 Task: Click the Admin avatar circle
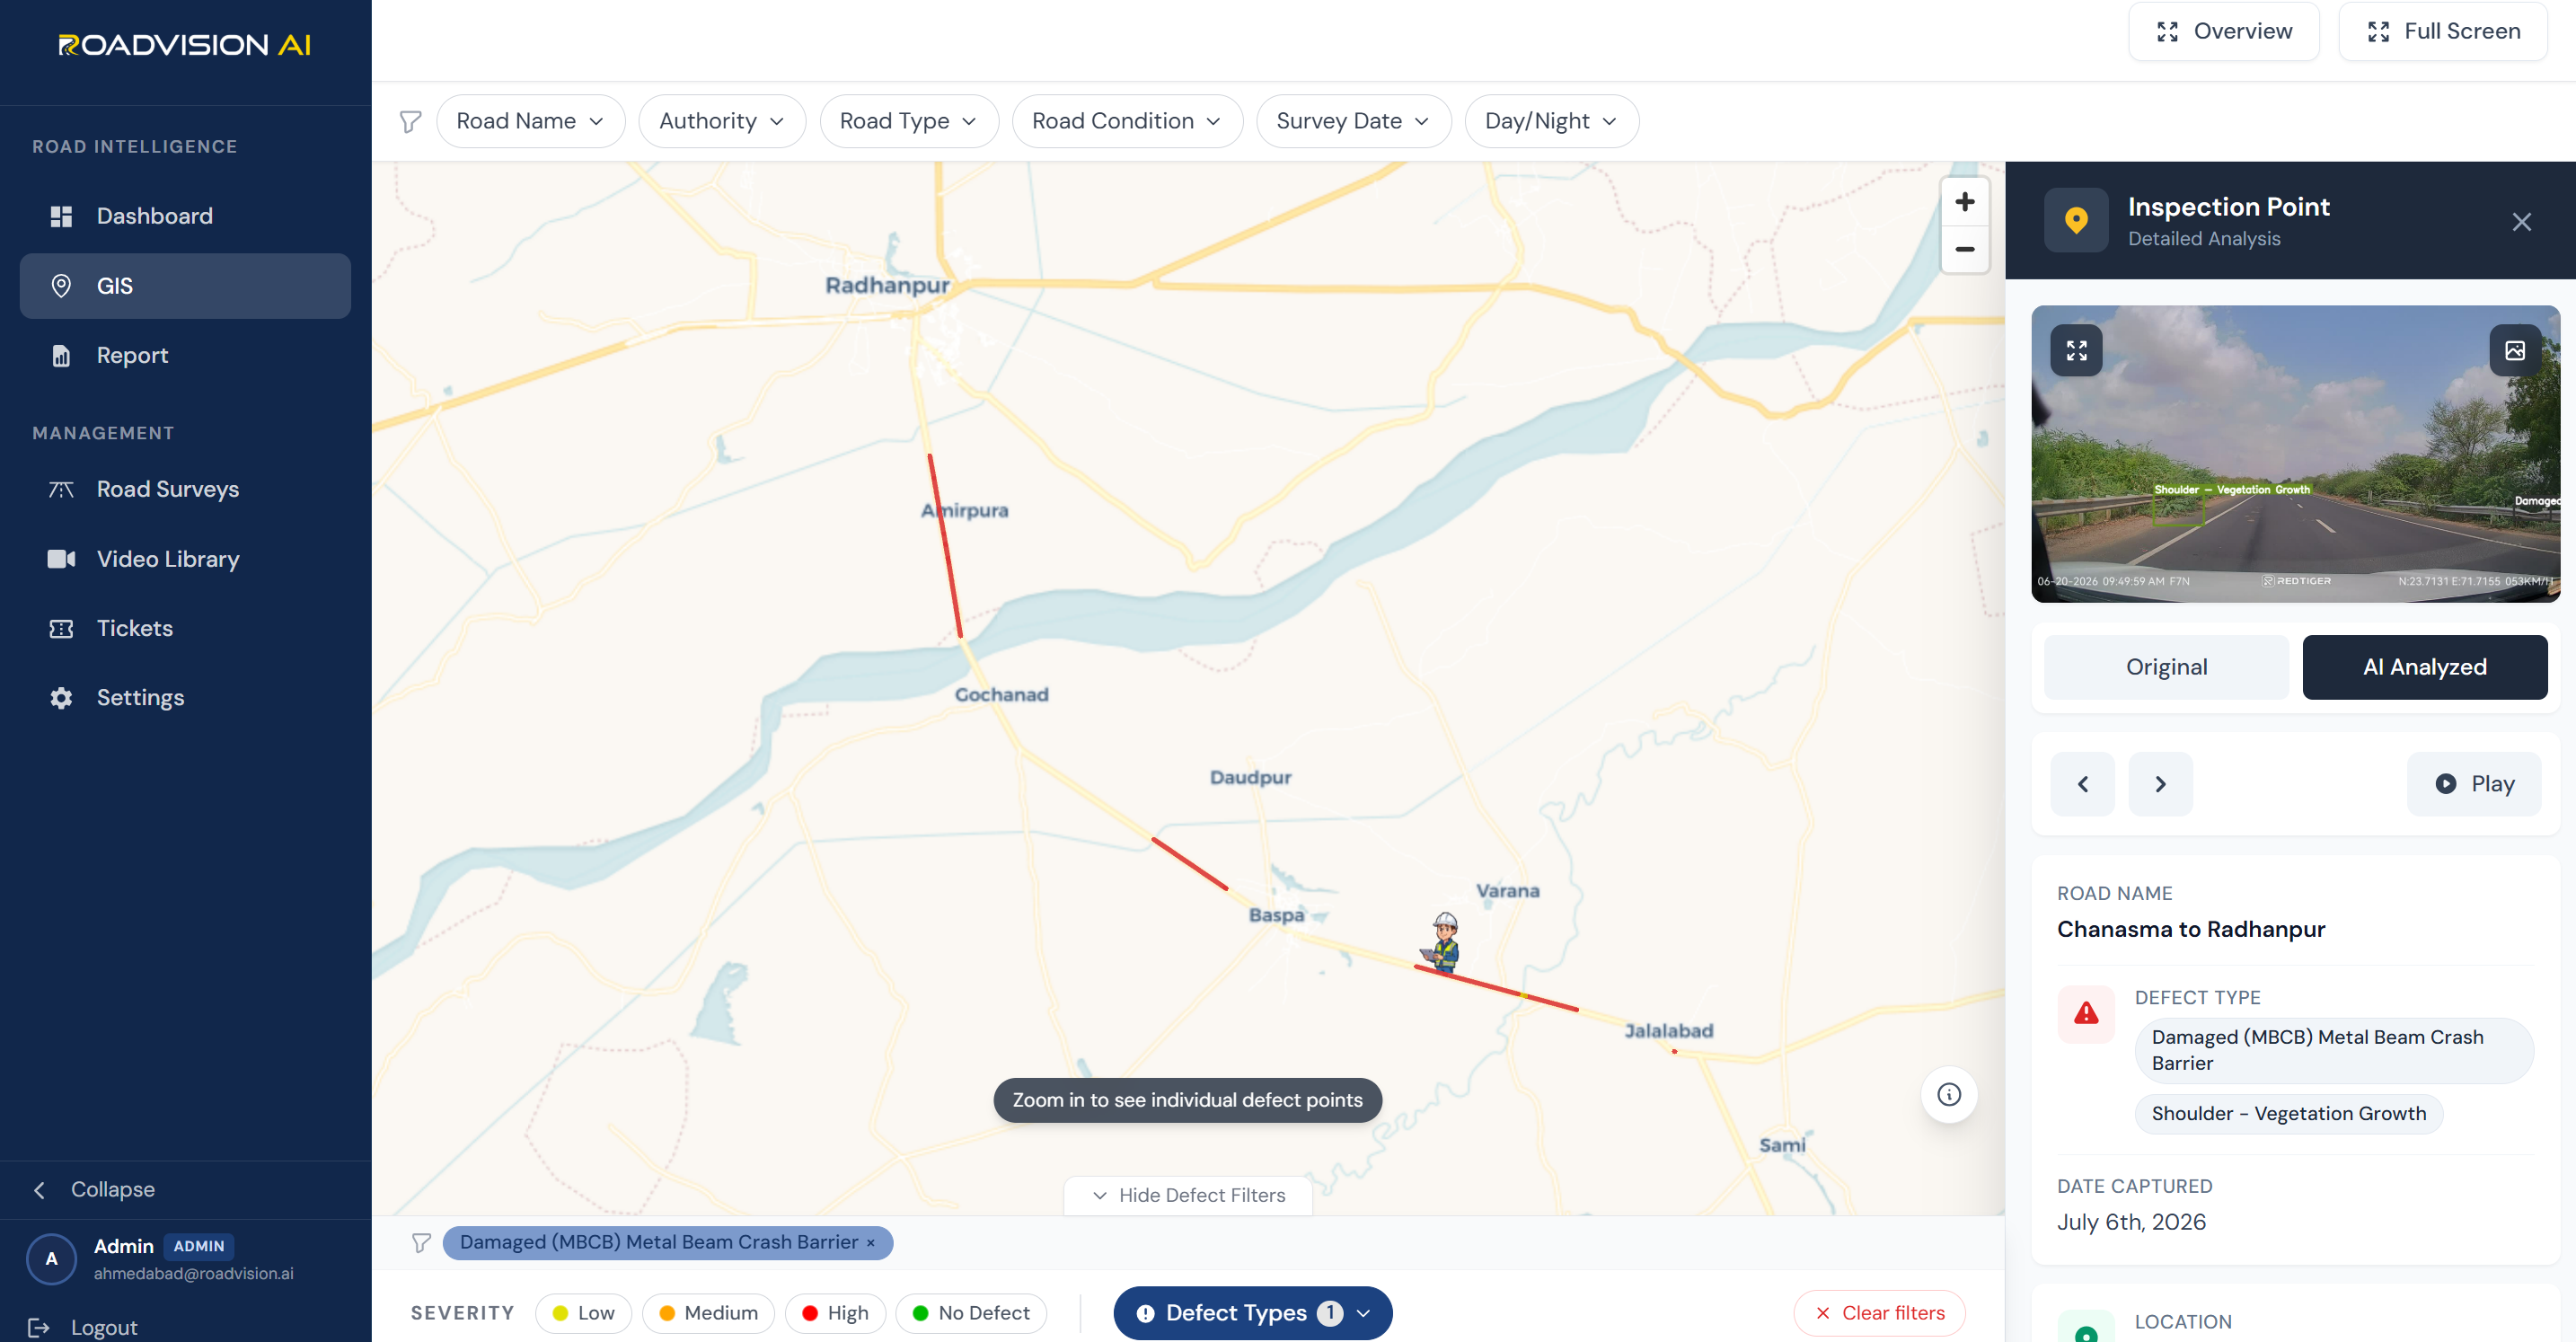coord(52,1259)
